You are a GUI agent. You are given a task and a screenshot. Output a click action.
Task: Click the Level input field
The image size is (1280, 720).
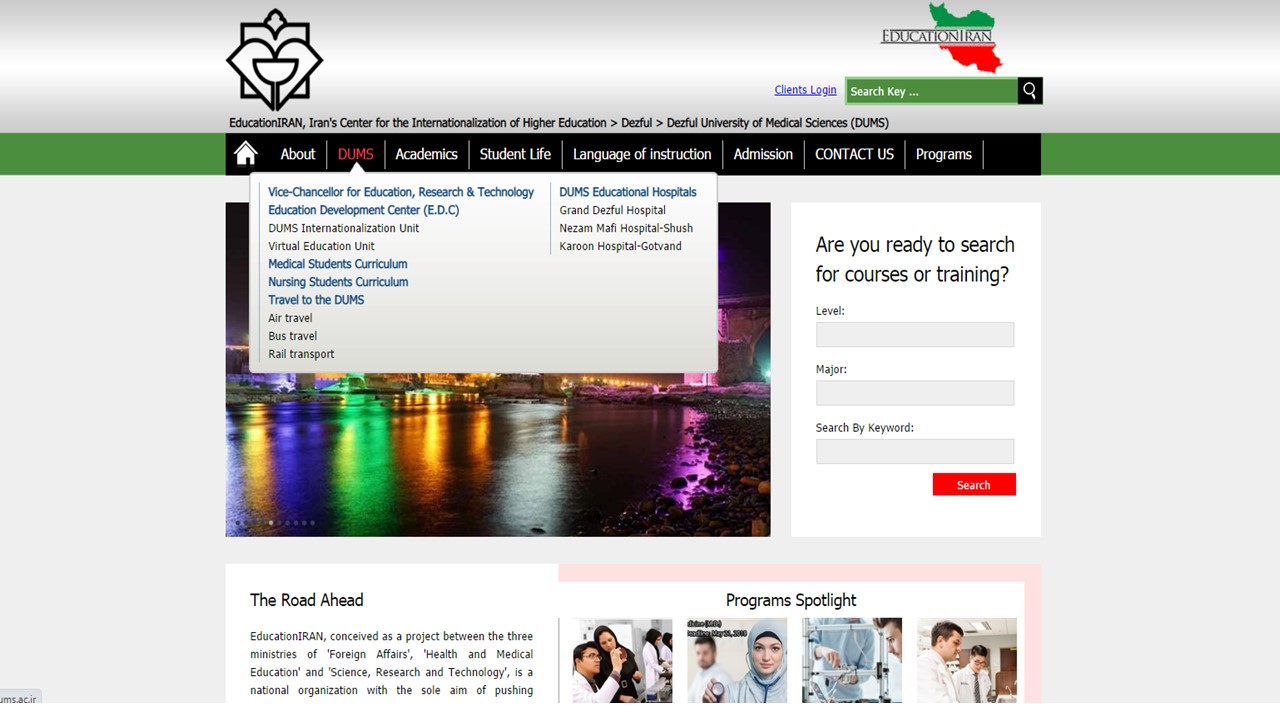point(914,335)
